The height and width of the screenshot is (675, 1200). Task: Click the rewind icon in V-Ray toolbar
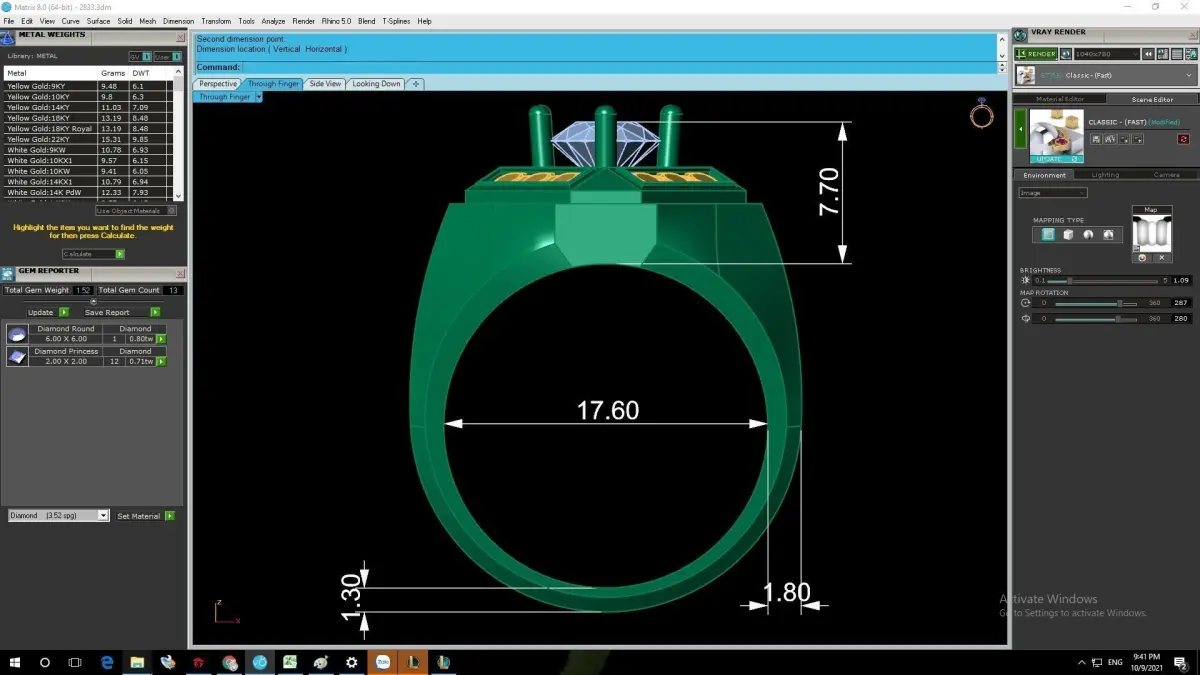point(1150,54)
